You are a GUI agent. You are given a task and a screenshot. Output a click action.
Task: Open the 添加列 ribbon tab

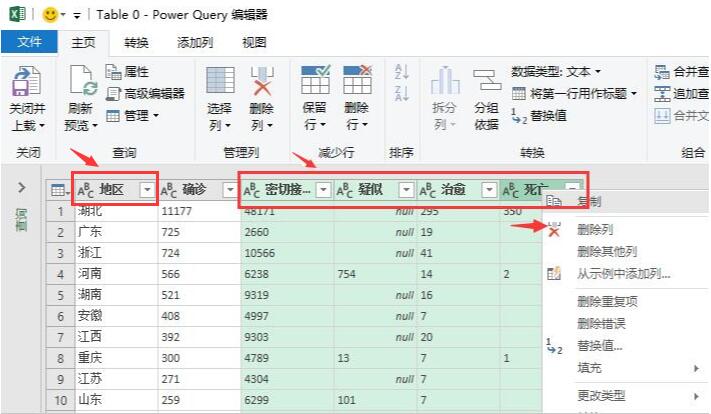click(x=195, y=43)
